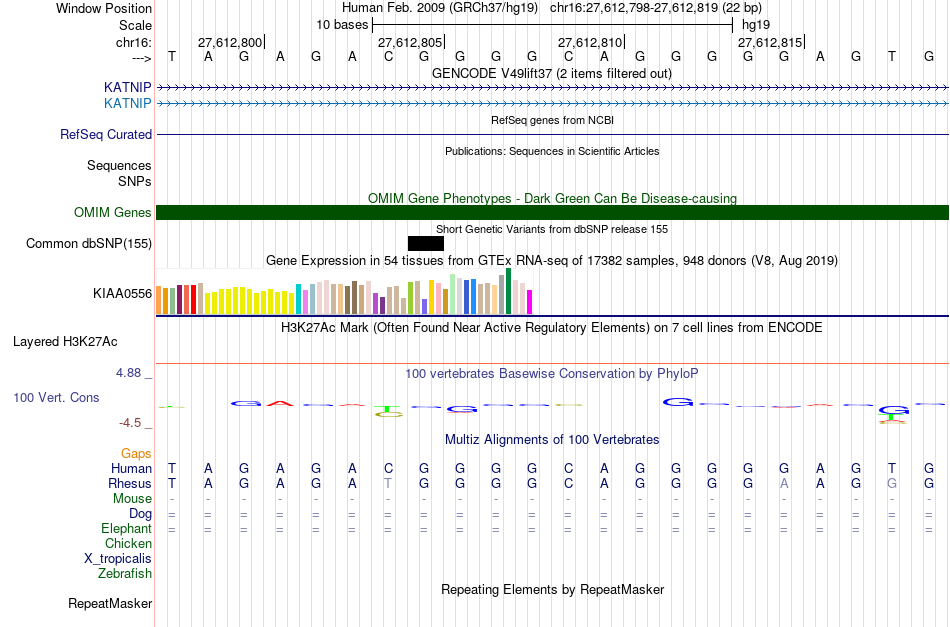Click the Zebrafish species label

[125, 573]
